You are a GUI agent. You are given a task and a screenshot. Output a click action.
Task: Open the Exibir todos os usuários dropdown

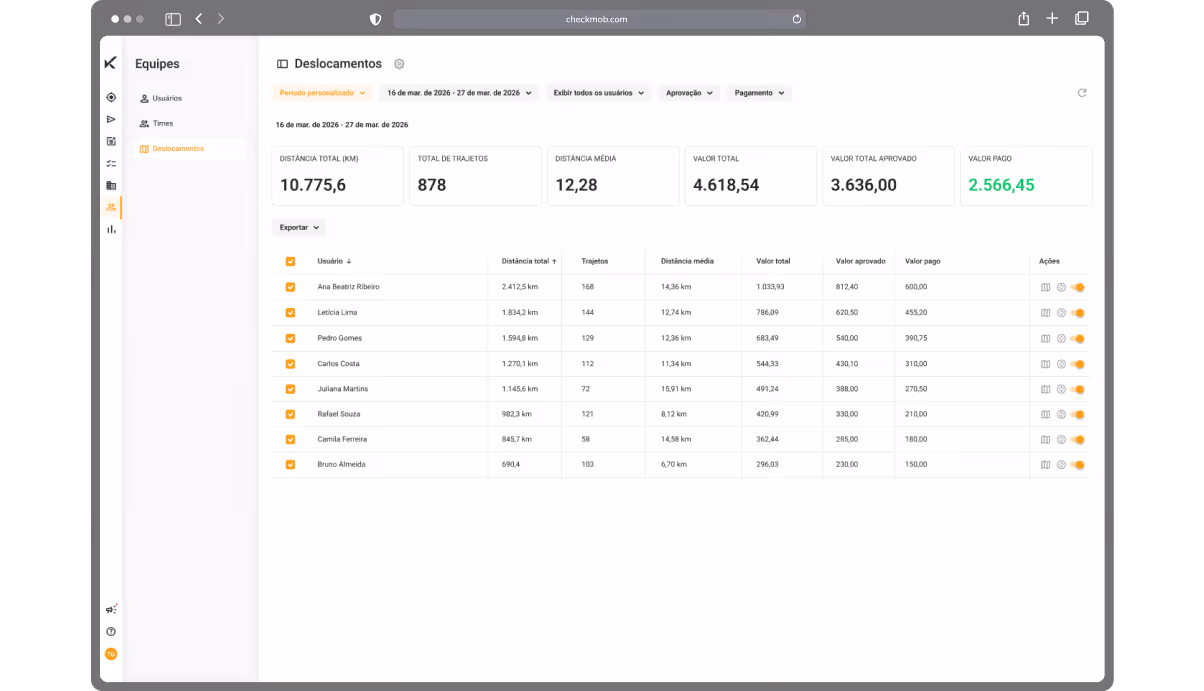pos(598,92)
